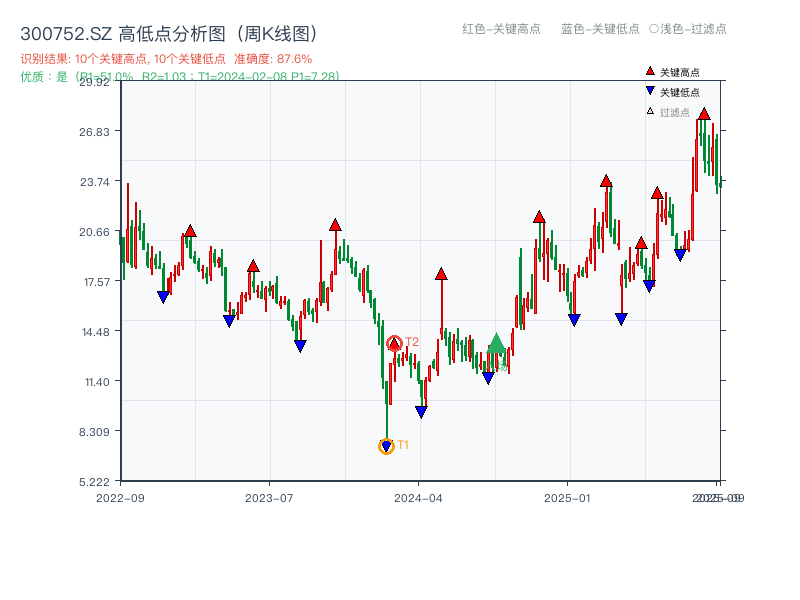Click the 17.57 y-axis label
Screen dimensions: 800x600
96,282
